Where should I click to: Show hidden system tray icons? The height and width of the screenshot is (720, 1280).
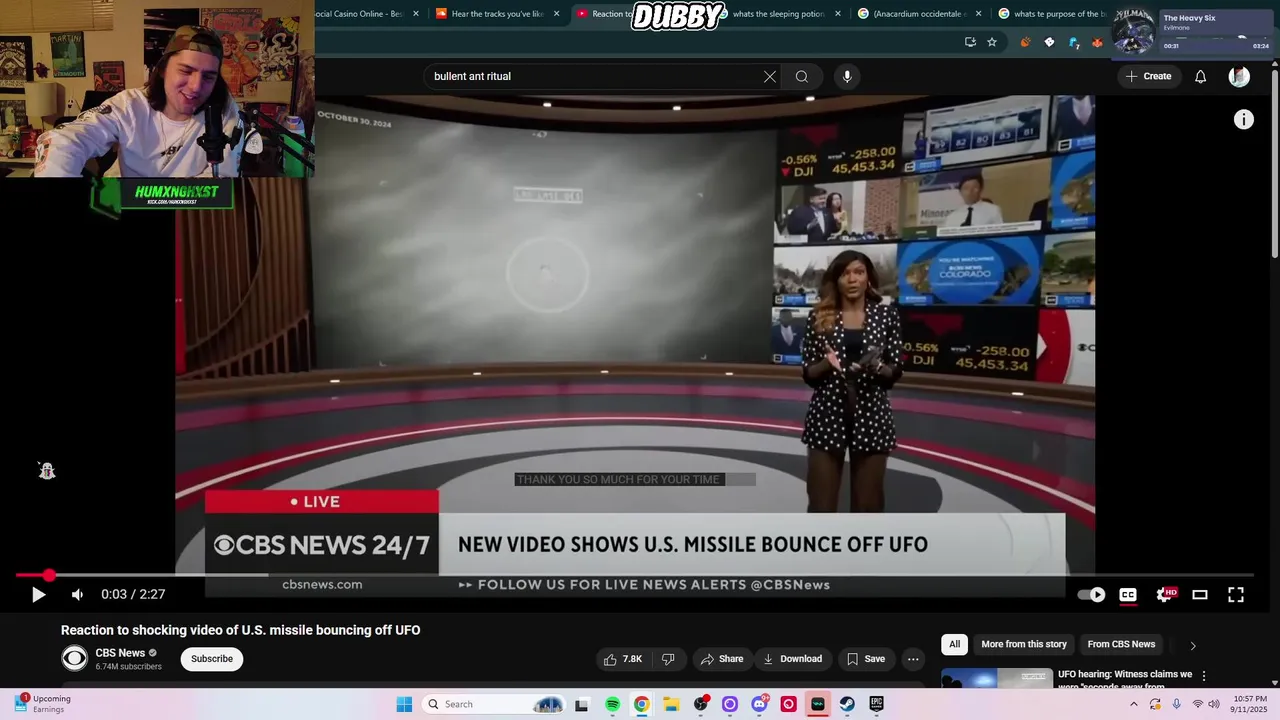coord(1133,704)
